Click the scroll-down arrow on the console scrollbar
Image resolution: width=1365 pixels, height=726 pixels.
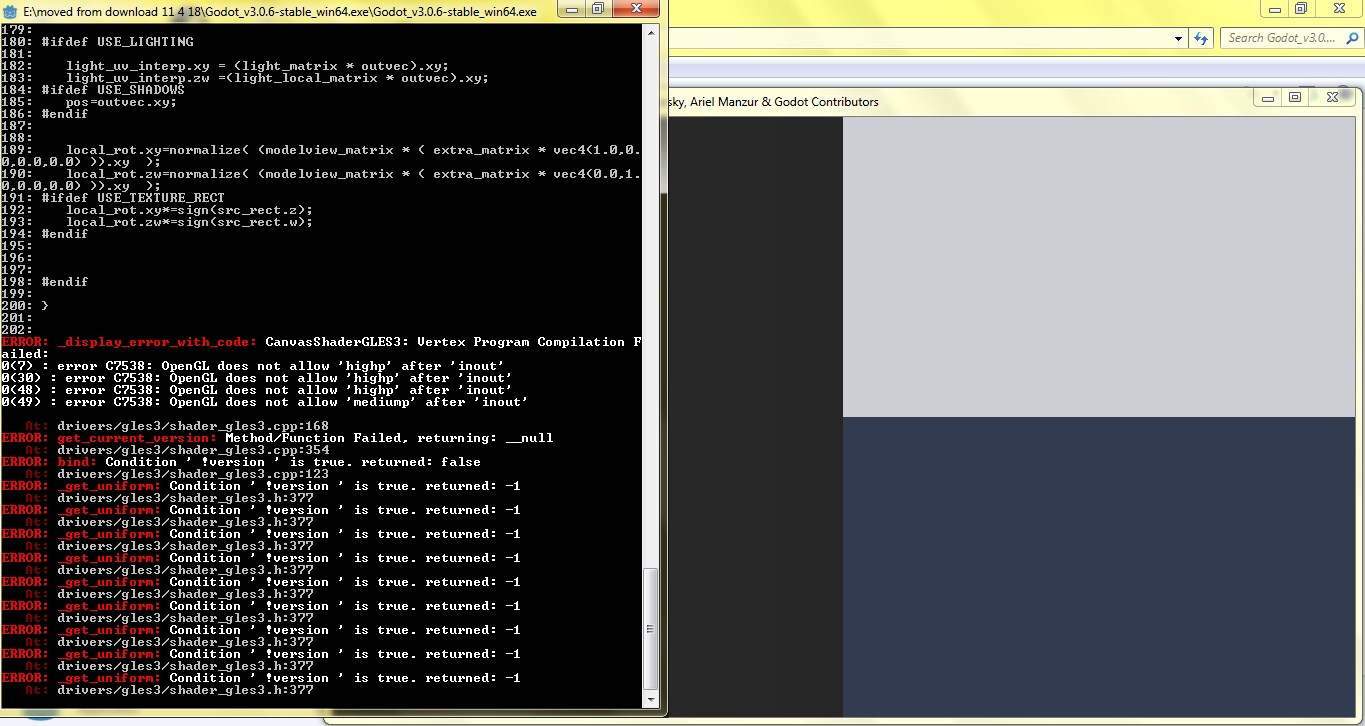(652, 700)
